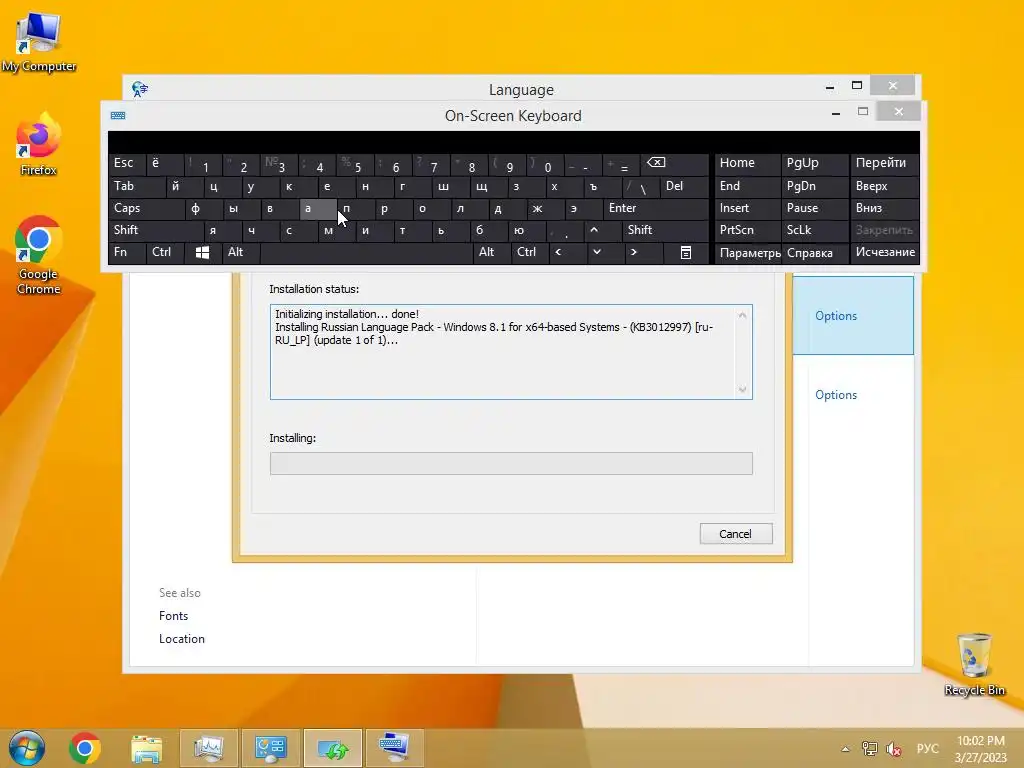Click the РУС input language indicator

927,748
